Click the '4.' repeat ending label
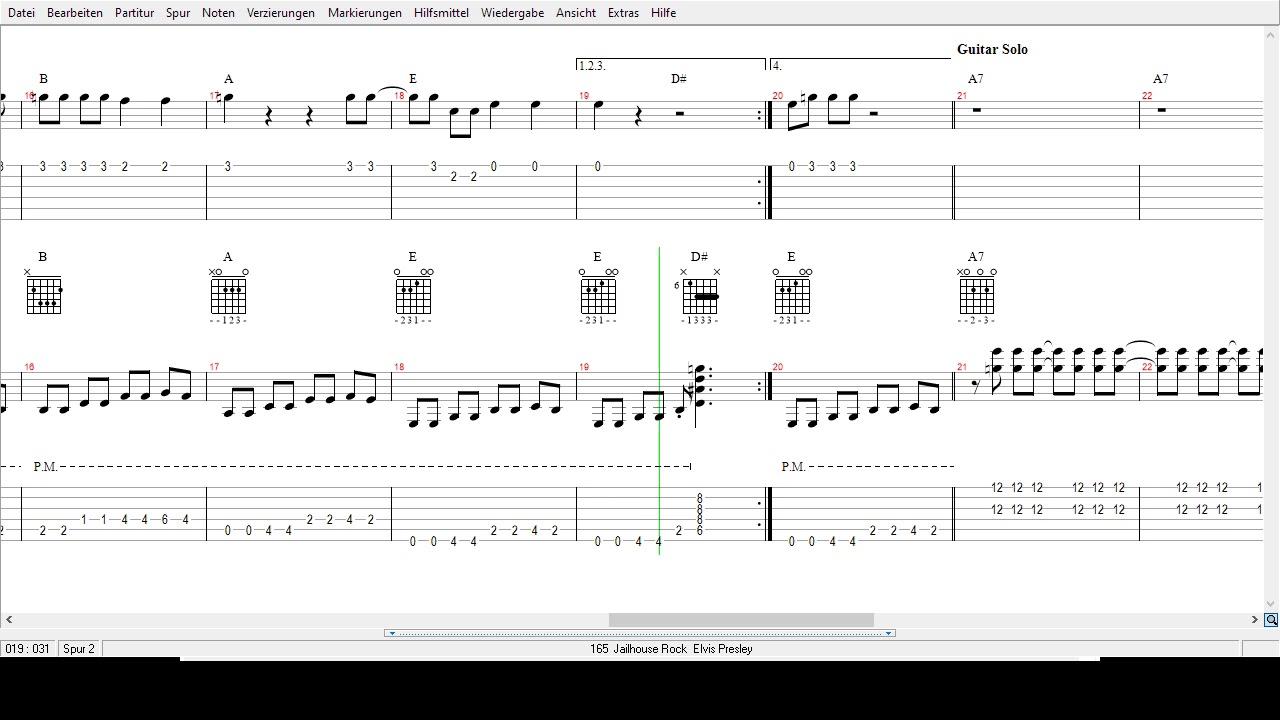The width and height of the screenshot is (1280, 720). 777,66
